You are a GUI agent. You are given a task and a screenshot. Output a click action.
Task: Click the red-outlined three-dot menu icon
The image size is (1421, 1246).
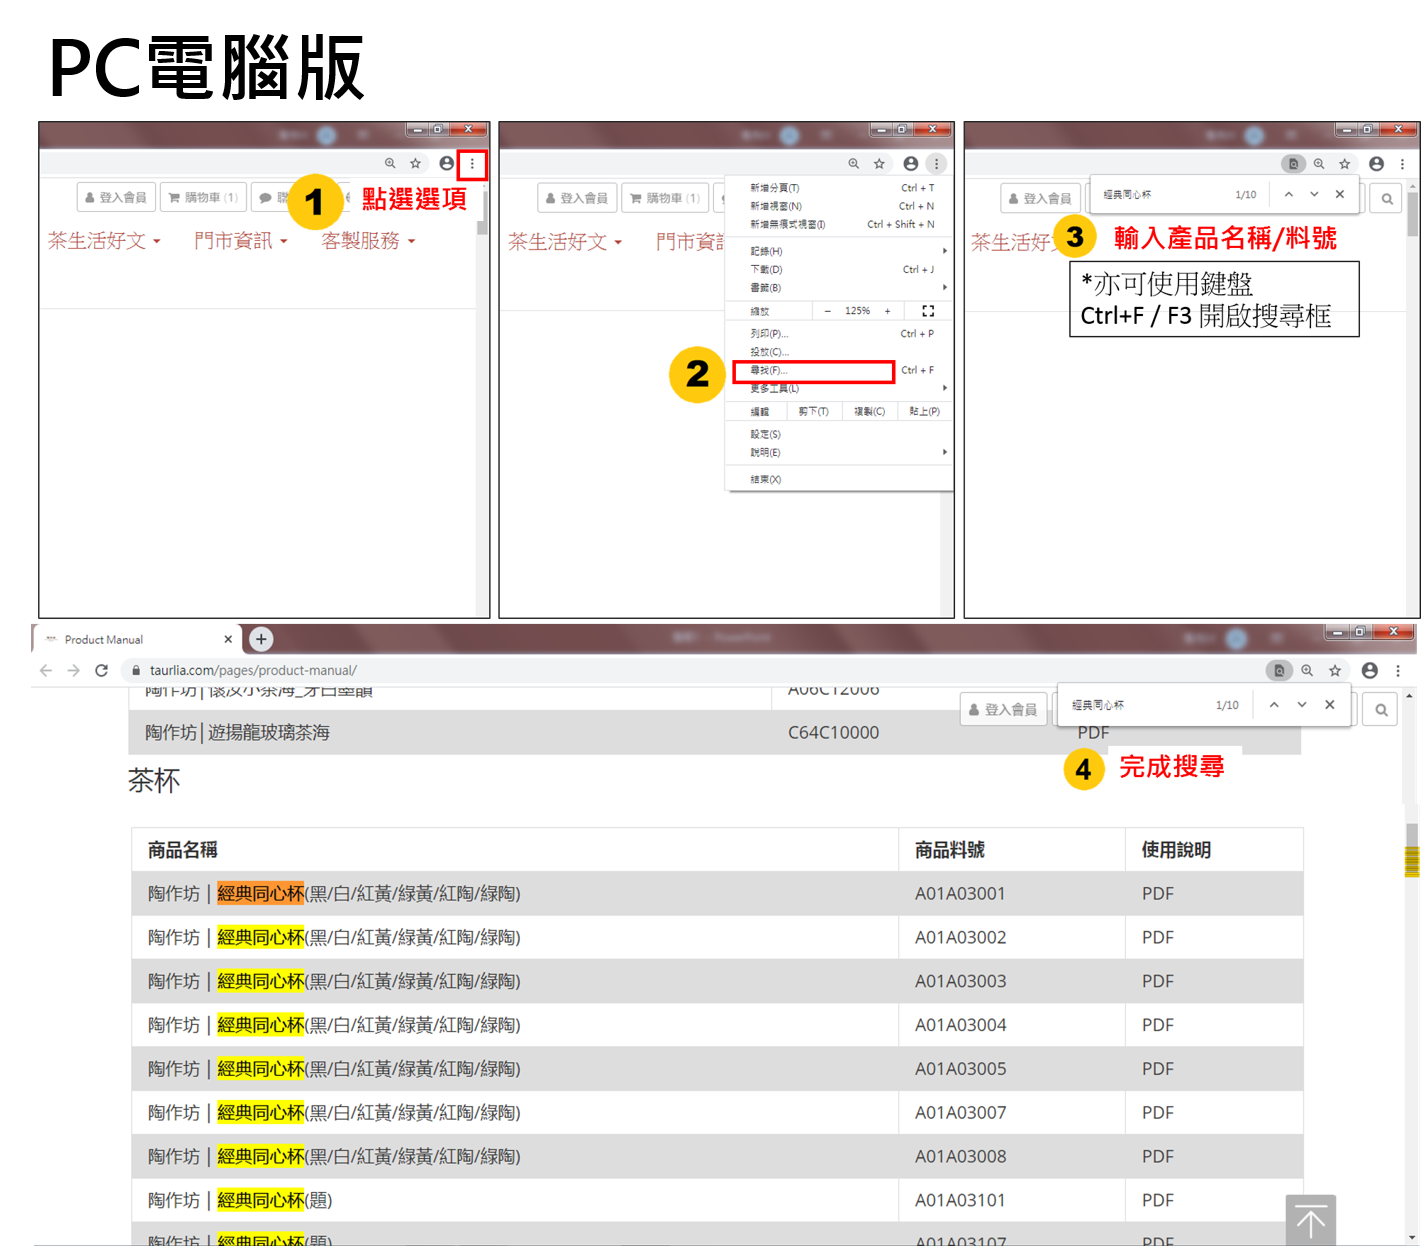click(x=472, y=164)
